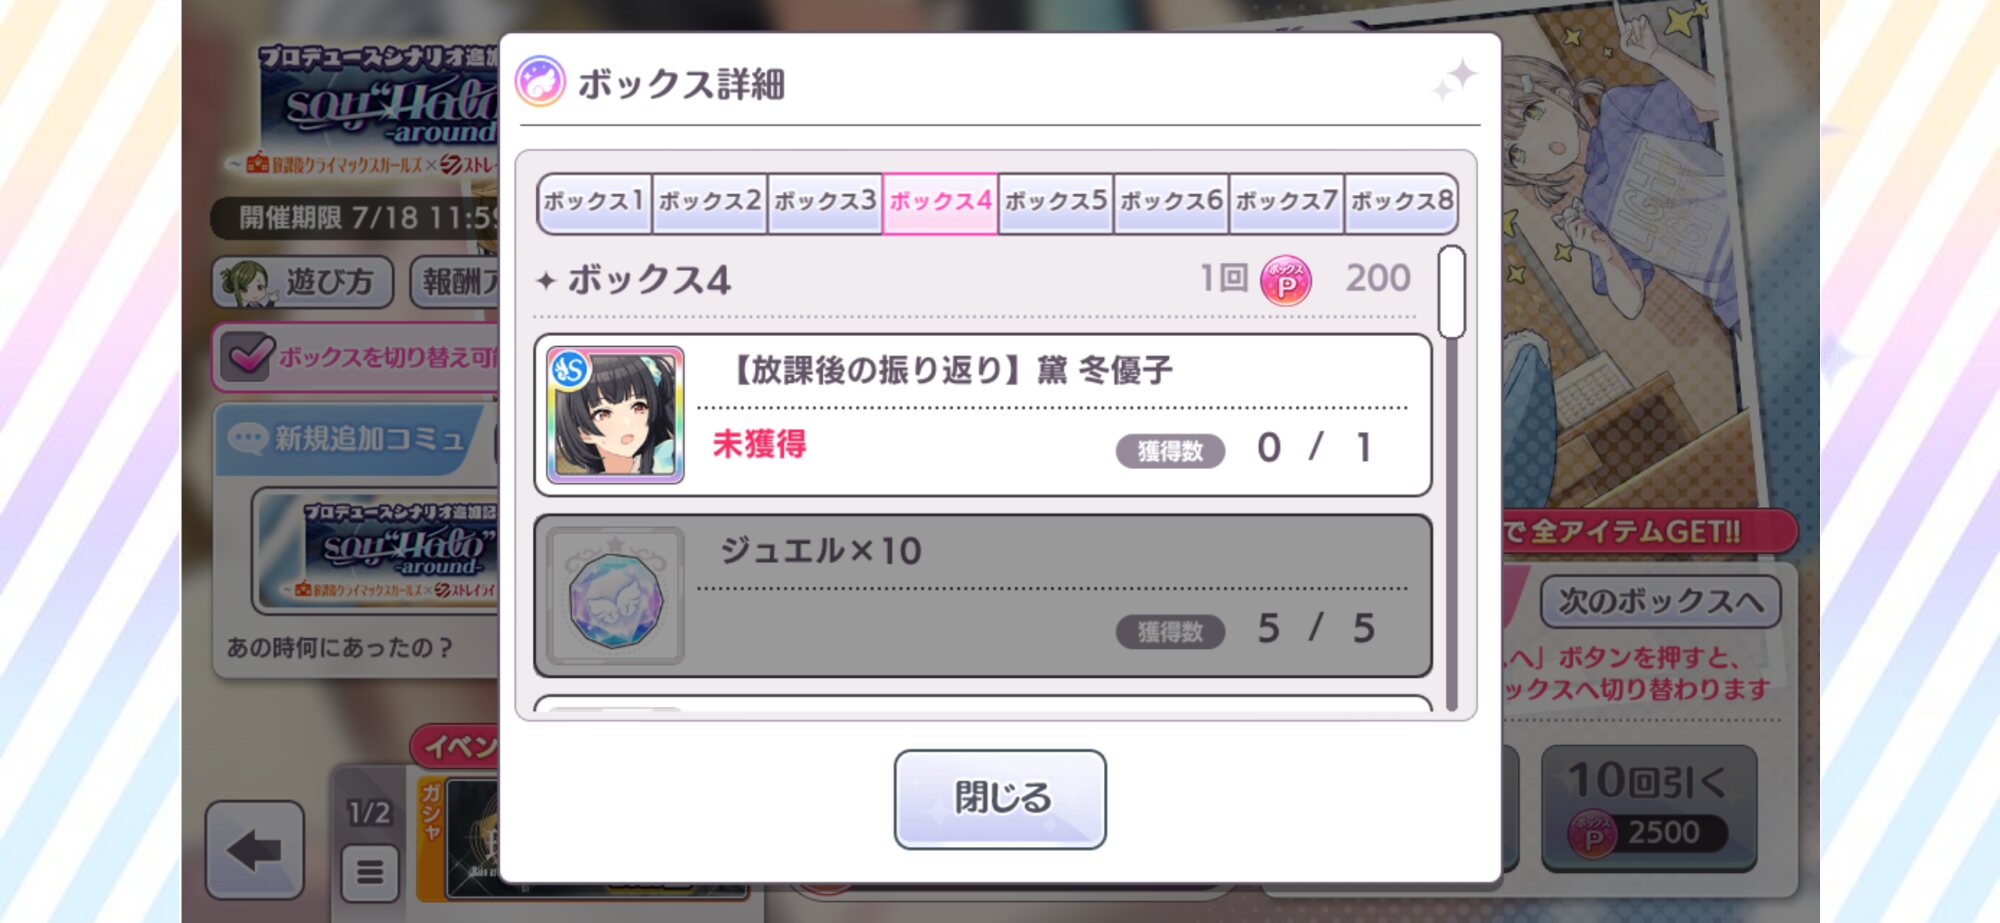Image resolution: width=2000 pixels, height=923 pixels.
Task: Click the 新規追加コミュ speech bubble icon
Action: pos(247,438)
